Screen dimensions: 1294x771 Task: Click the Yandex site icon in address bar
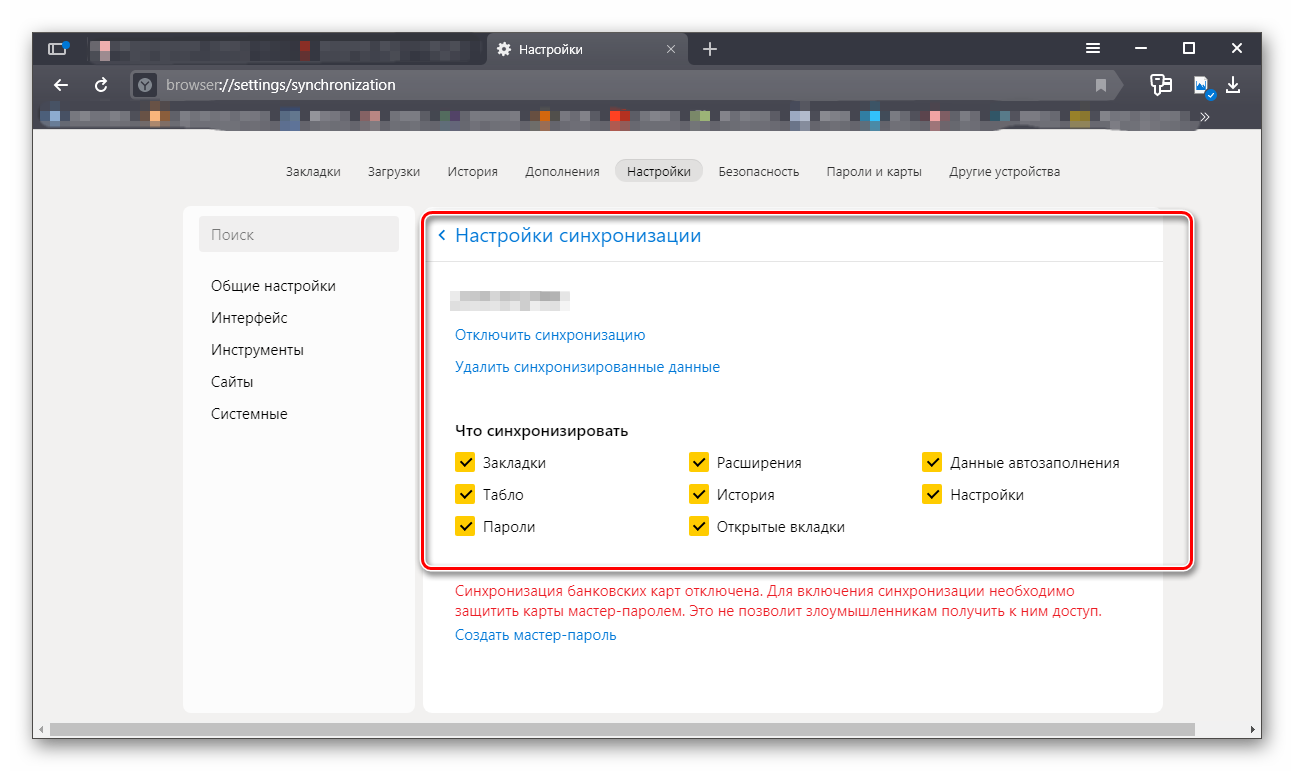pos(145,85)
